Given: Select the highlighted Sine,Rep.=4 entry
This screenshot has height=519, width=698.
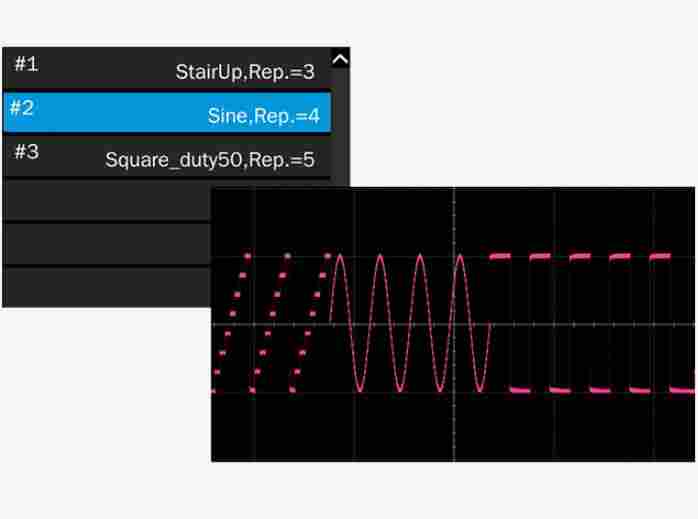Looking at the screenshot, I should coord(263,116).
